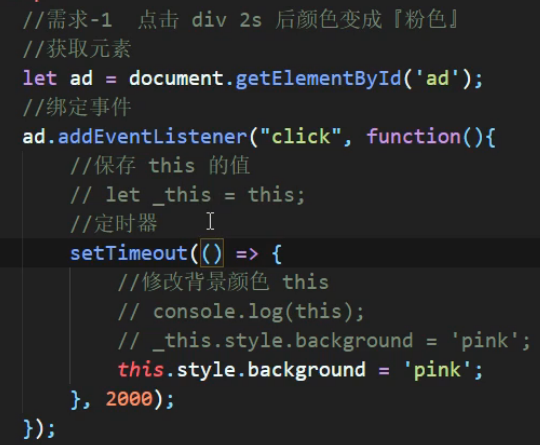540x445 pixels.
Task: Click 'getElementById' in the document call
Action: coord(319,79)
